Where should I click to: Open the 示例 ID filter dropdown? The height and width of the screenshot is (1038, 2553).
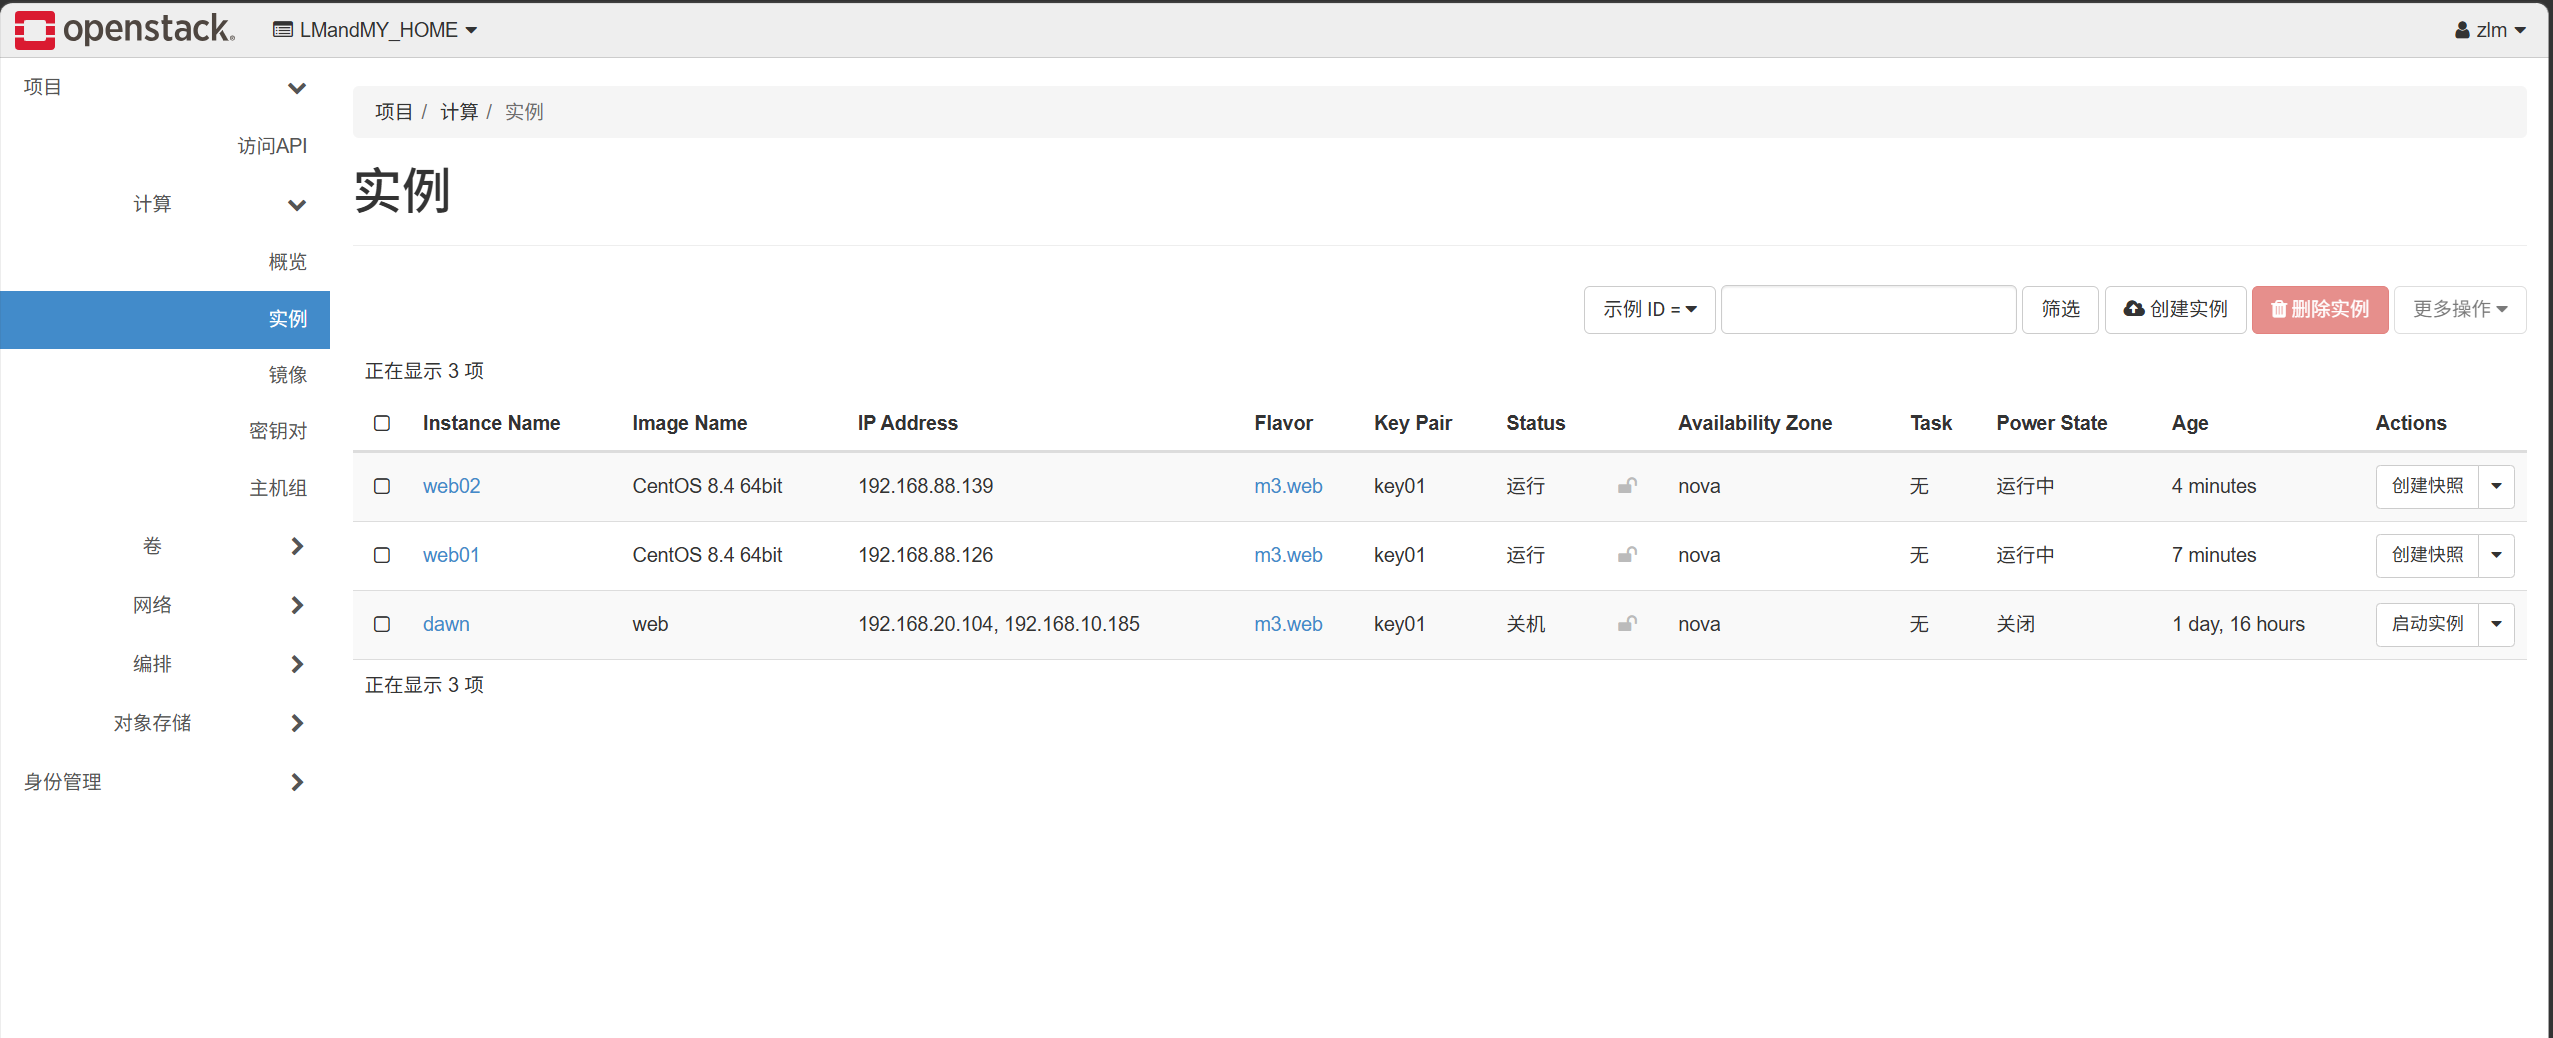click(1649, 310)
